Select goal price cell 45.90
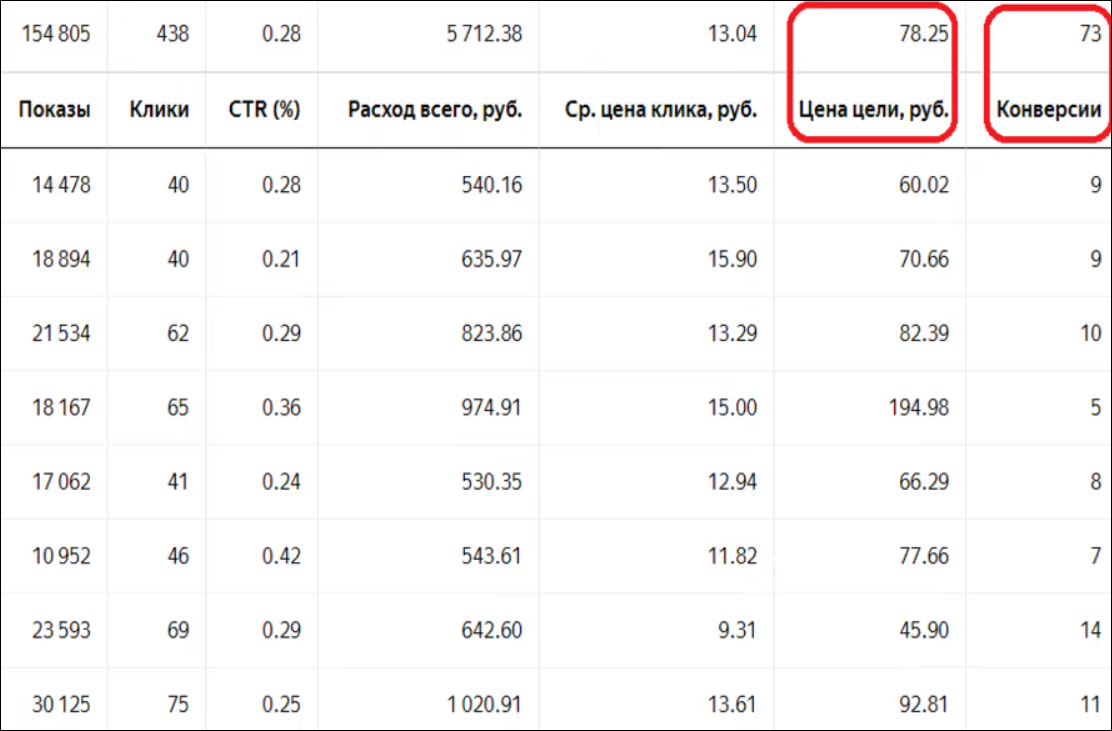1112x731 pixels. (x=923, y=630)
